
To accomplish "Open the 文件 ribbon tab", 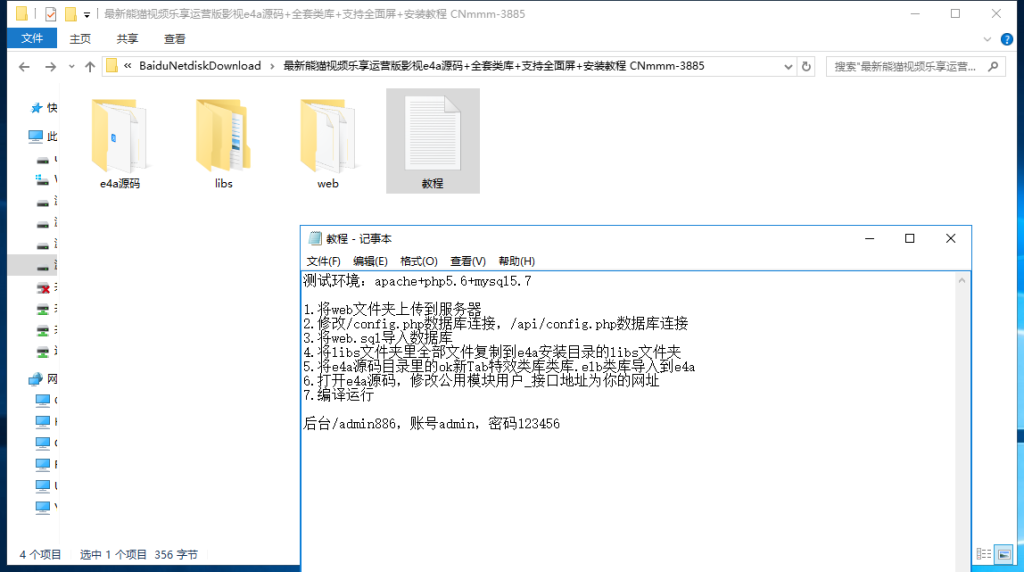I will (32, 39).
